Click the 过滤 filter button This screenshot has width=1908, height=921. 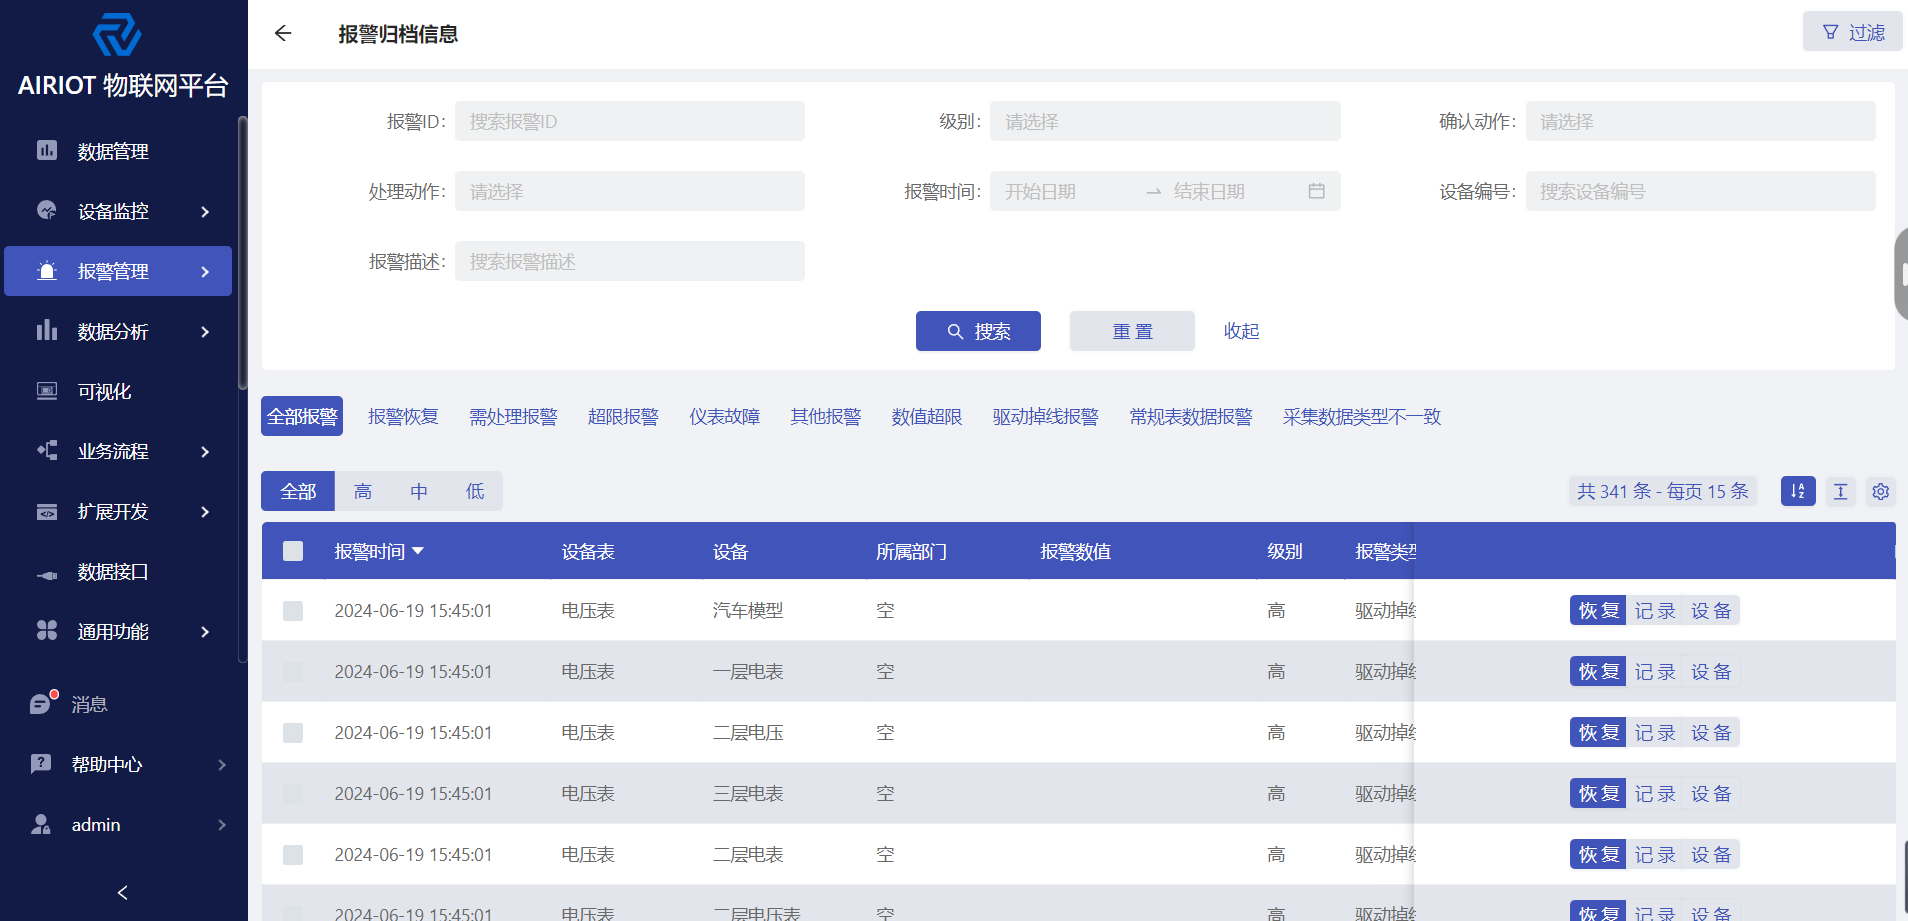click(x=1853, y=32)
